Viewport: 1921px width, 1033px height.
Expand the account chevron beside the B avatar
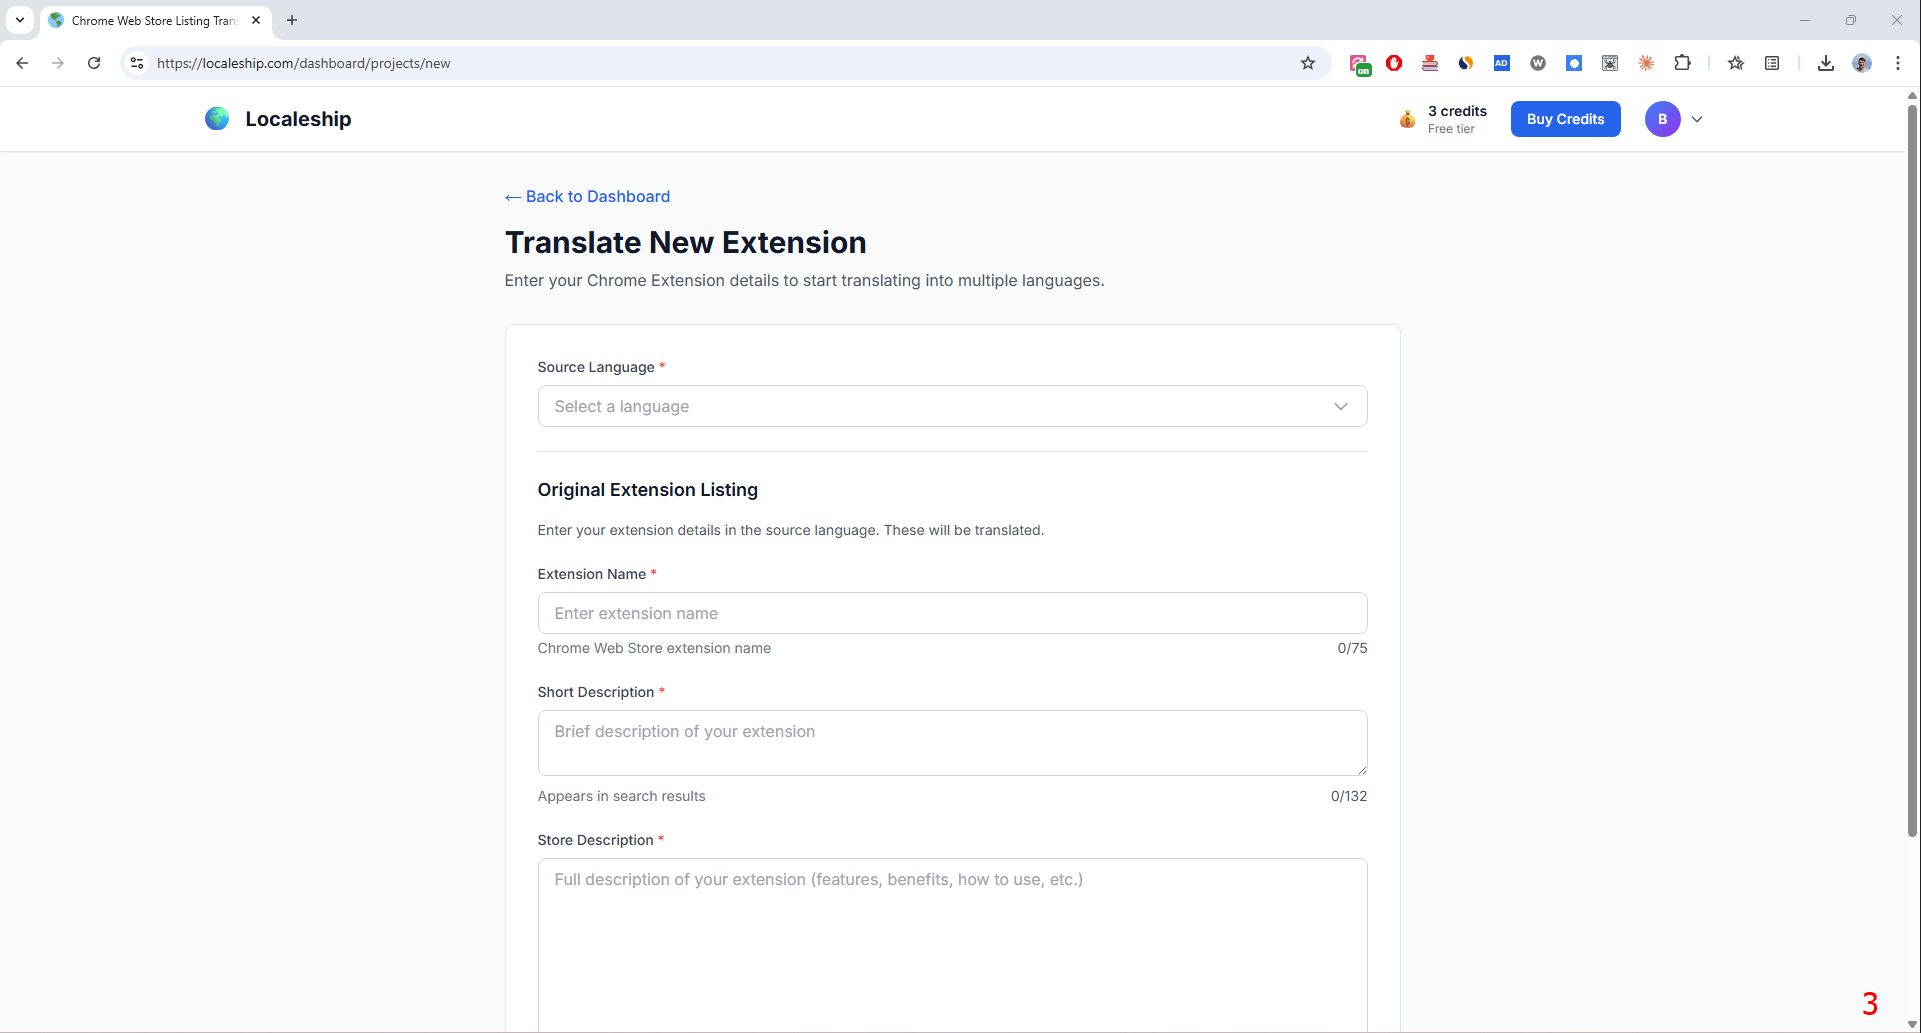(x=1697, y=118)
